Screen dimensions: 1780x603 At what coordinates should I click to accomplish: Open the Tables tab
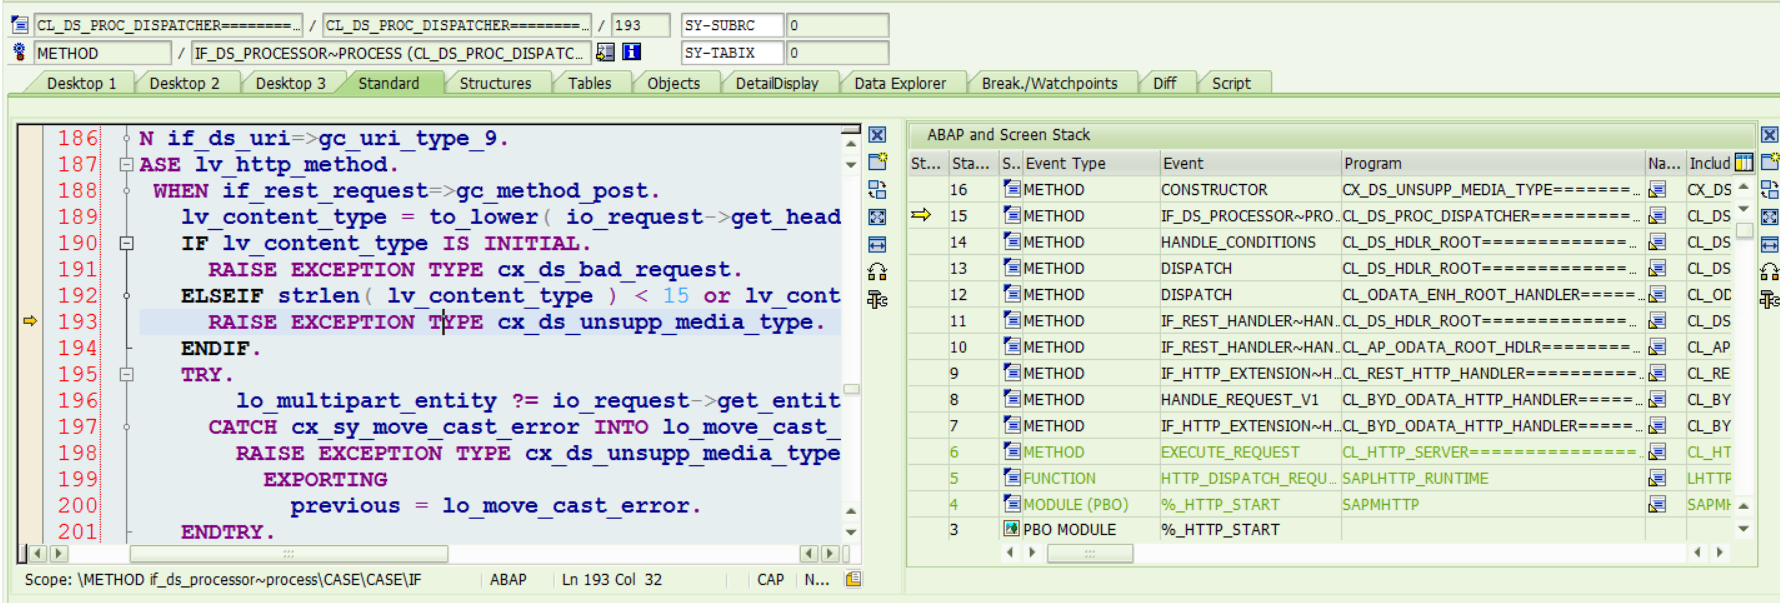tap(589, 83)
